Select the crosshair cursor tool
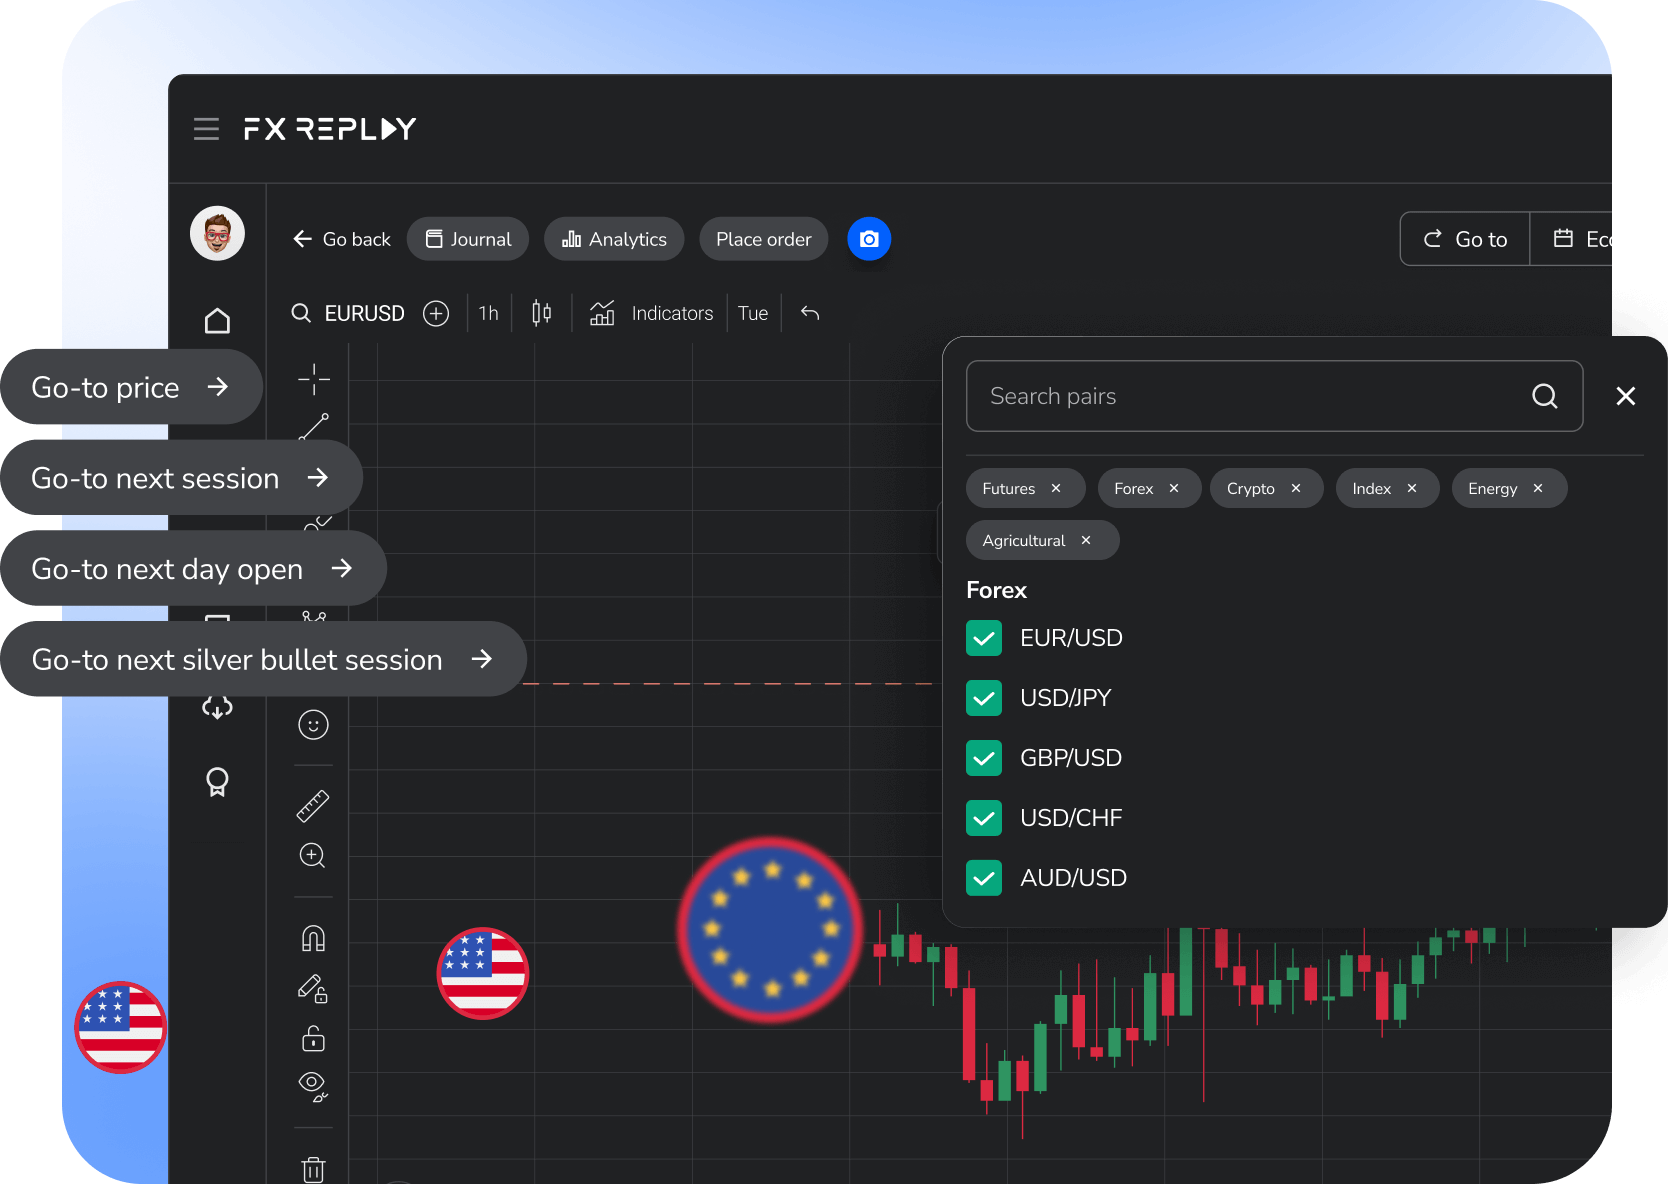1668x1184 pixels. tap(313, 380)
